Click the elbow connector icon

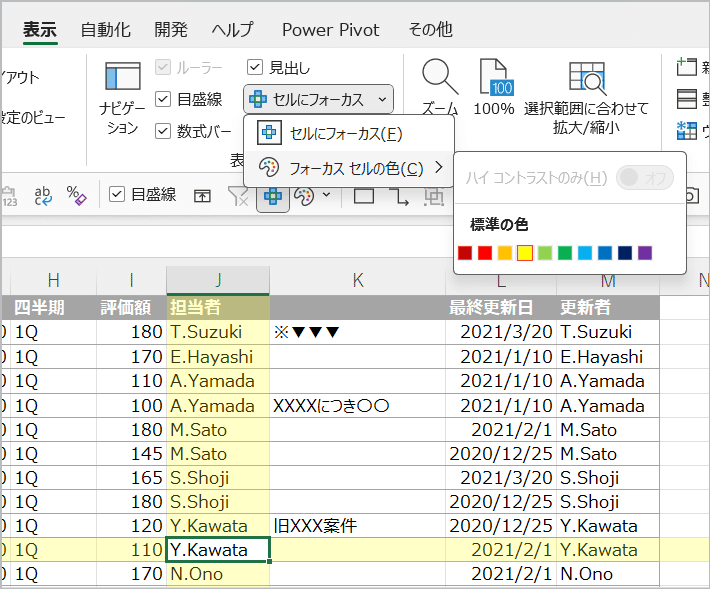click(x=399, y=196)
